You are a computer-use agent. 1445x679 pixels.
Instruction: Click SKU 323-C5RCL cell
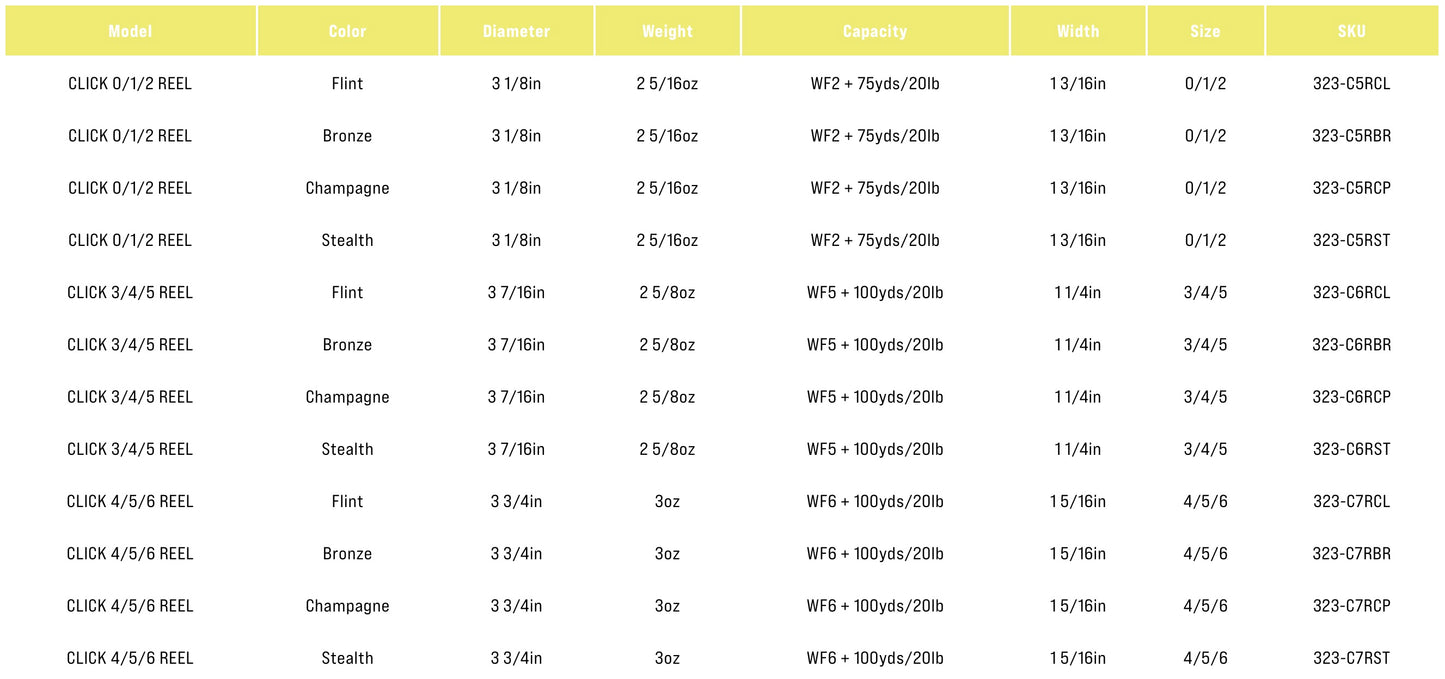coord(1351,84)
